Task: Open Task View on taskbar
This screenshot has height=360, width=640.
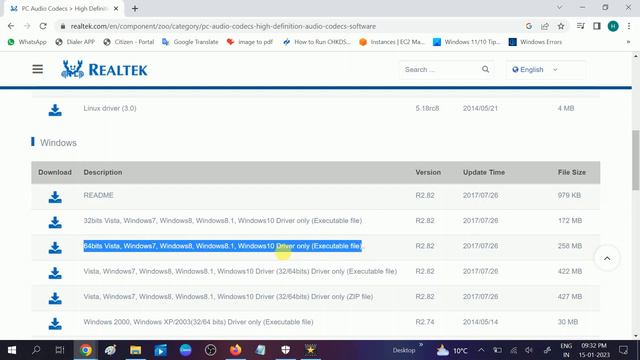Action: (x=60, y=350)
